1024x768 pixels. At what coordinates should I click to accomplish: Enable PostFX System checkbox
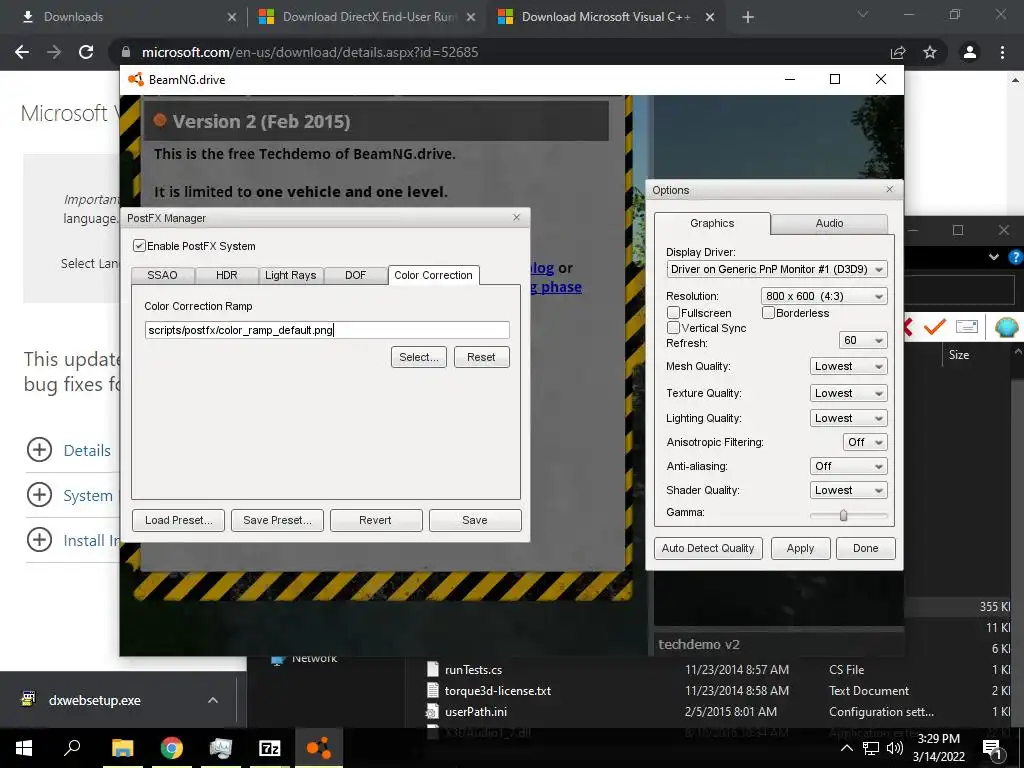139,246
